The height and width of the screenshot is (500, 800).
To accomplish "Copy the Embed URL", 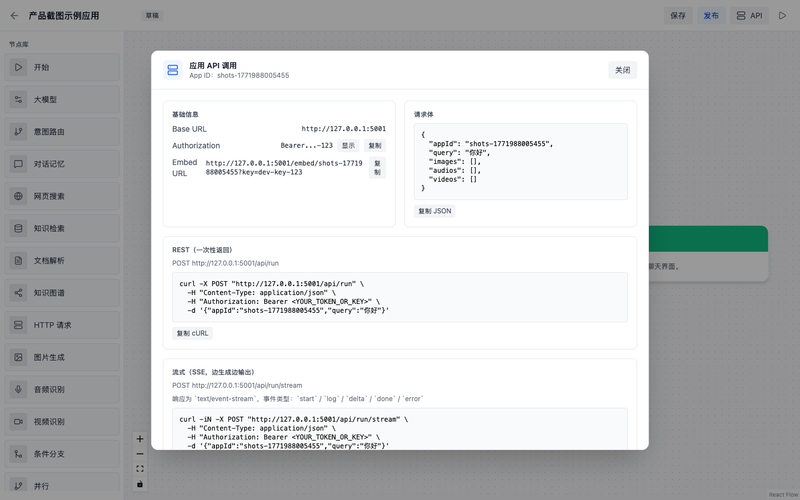I will 378,168.
